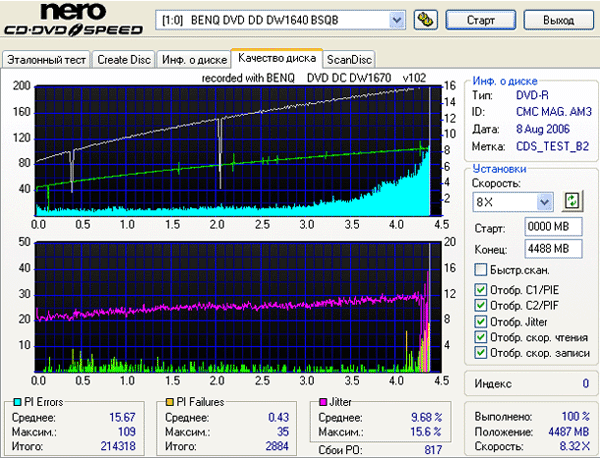The width and height of the screenshot is (600, 458).
Task: Toggle the Отобр. скор. записи checkbox
Action: (x=481, y=353)
